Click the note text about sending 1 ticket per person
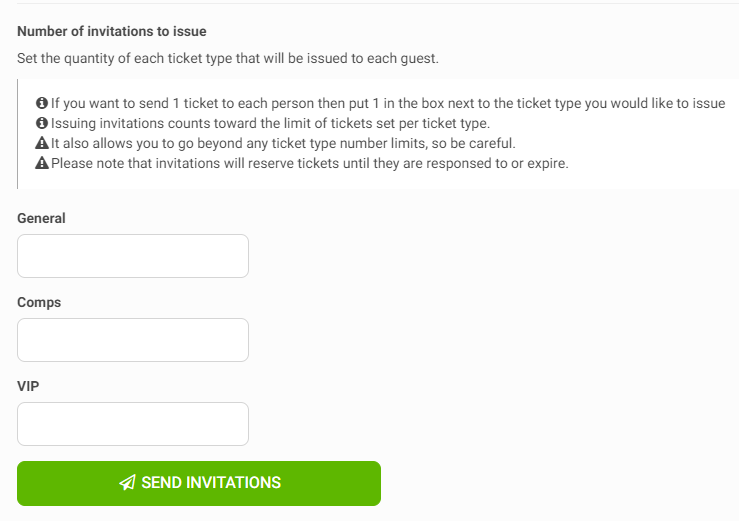The image size is (739, 521). point(388,103)
